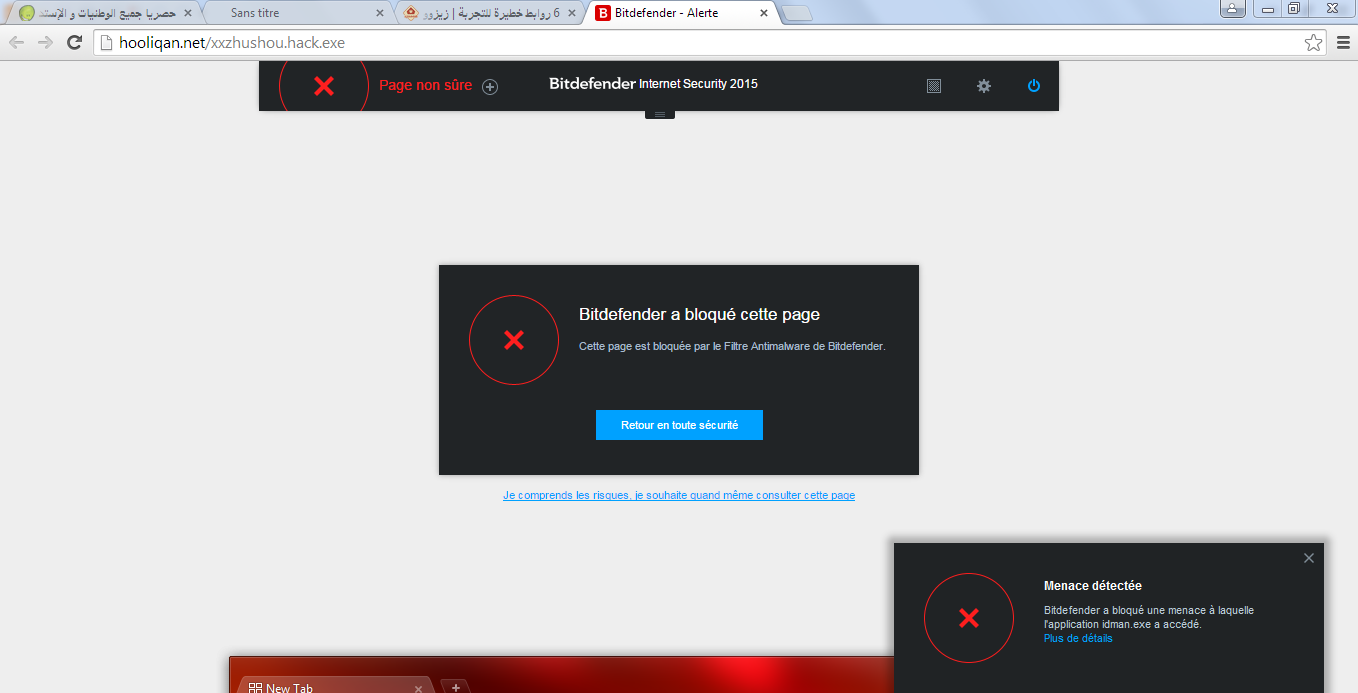Image resolution: width=1358 pixels, height=693 pixels.
Task: Close the Menace détectée notification
Action: coord(1309,558)
